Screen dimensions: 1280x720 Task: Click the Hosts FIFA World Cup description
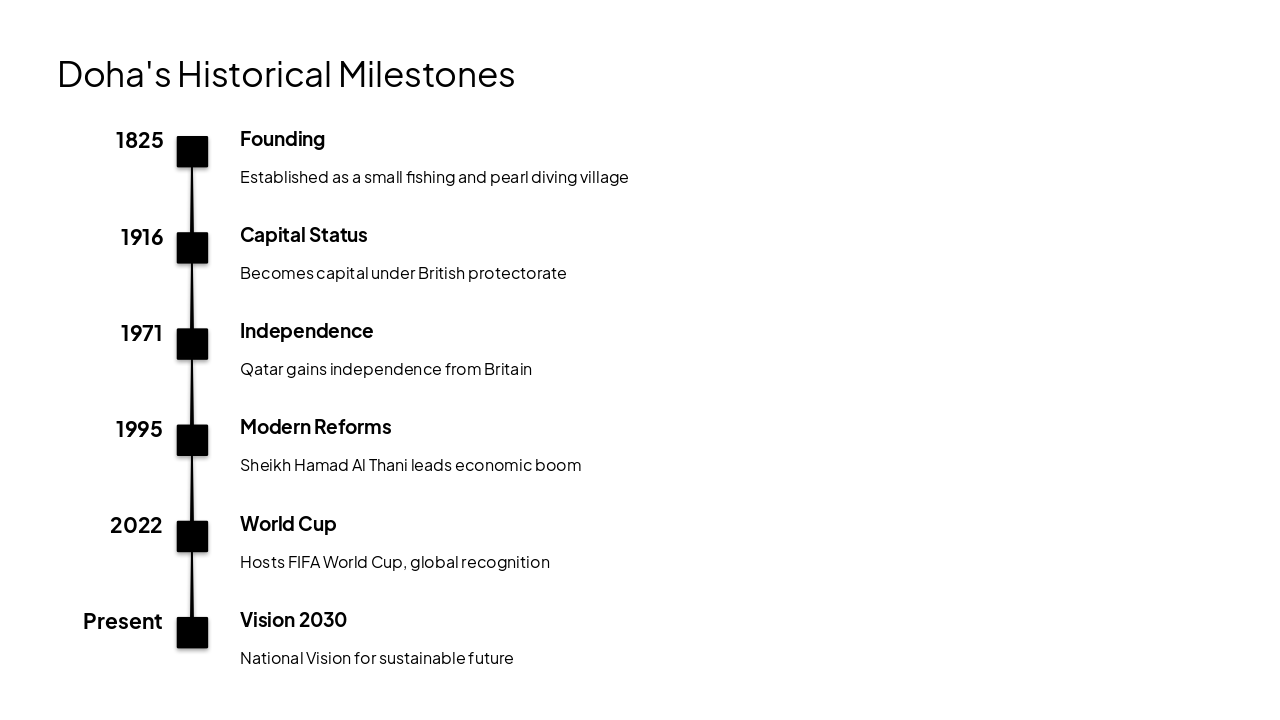[x=394, y=562]
